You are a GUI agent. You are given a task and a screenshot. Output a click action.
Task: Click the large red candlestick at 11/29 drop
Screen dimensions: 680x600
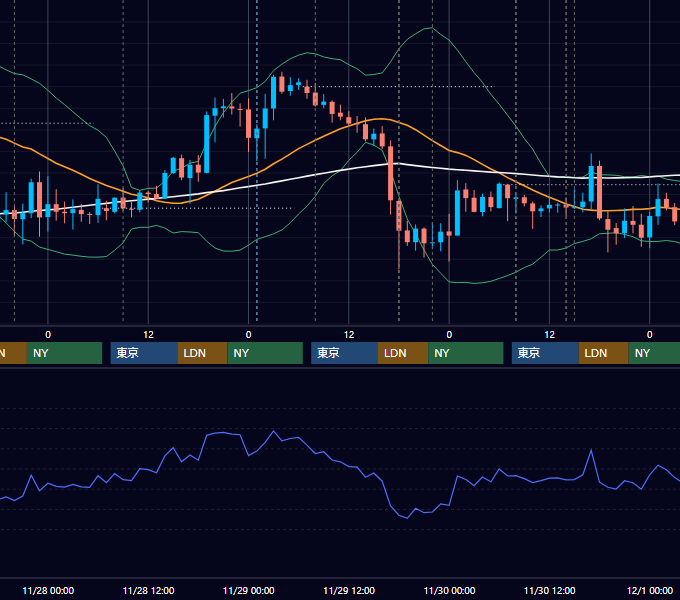[x=391, y=173]
